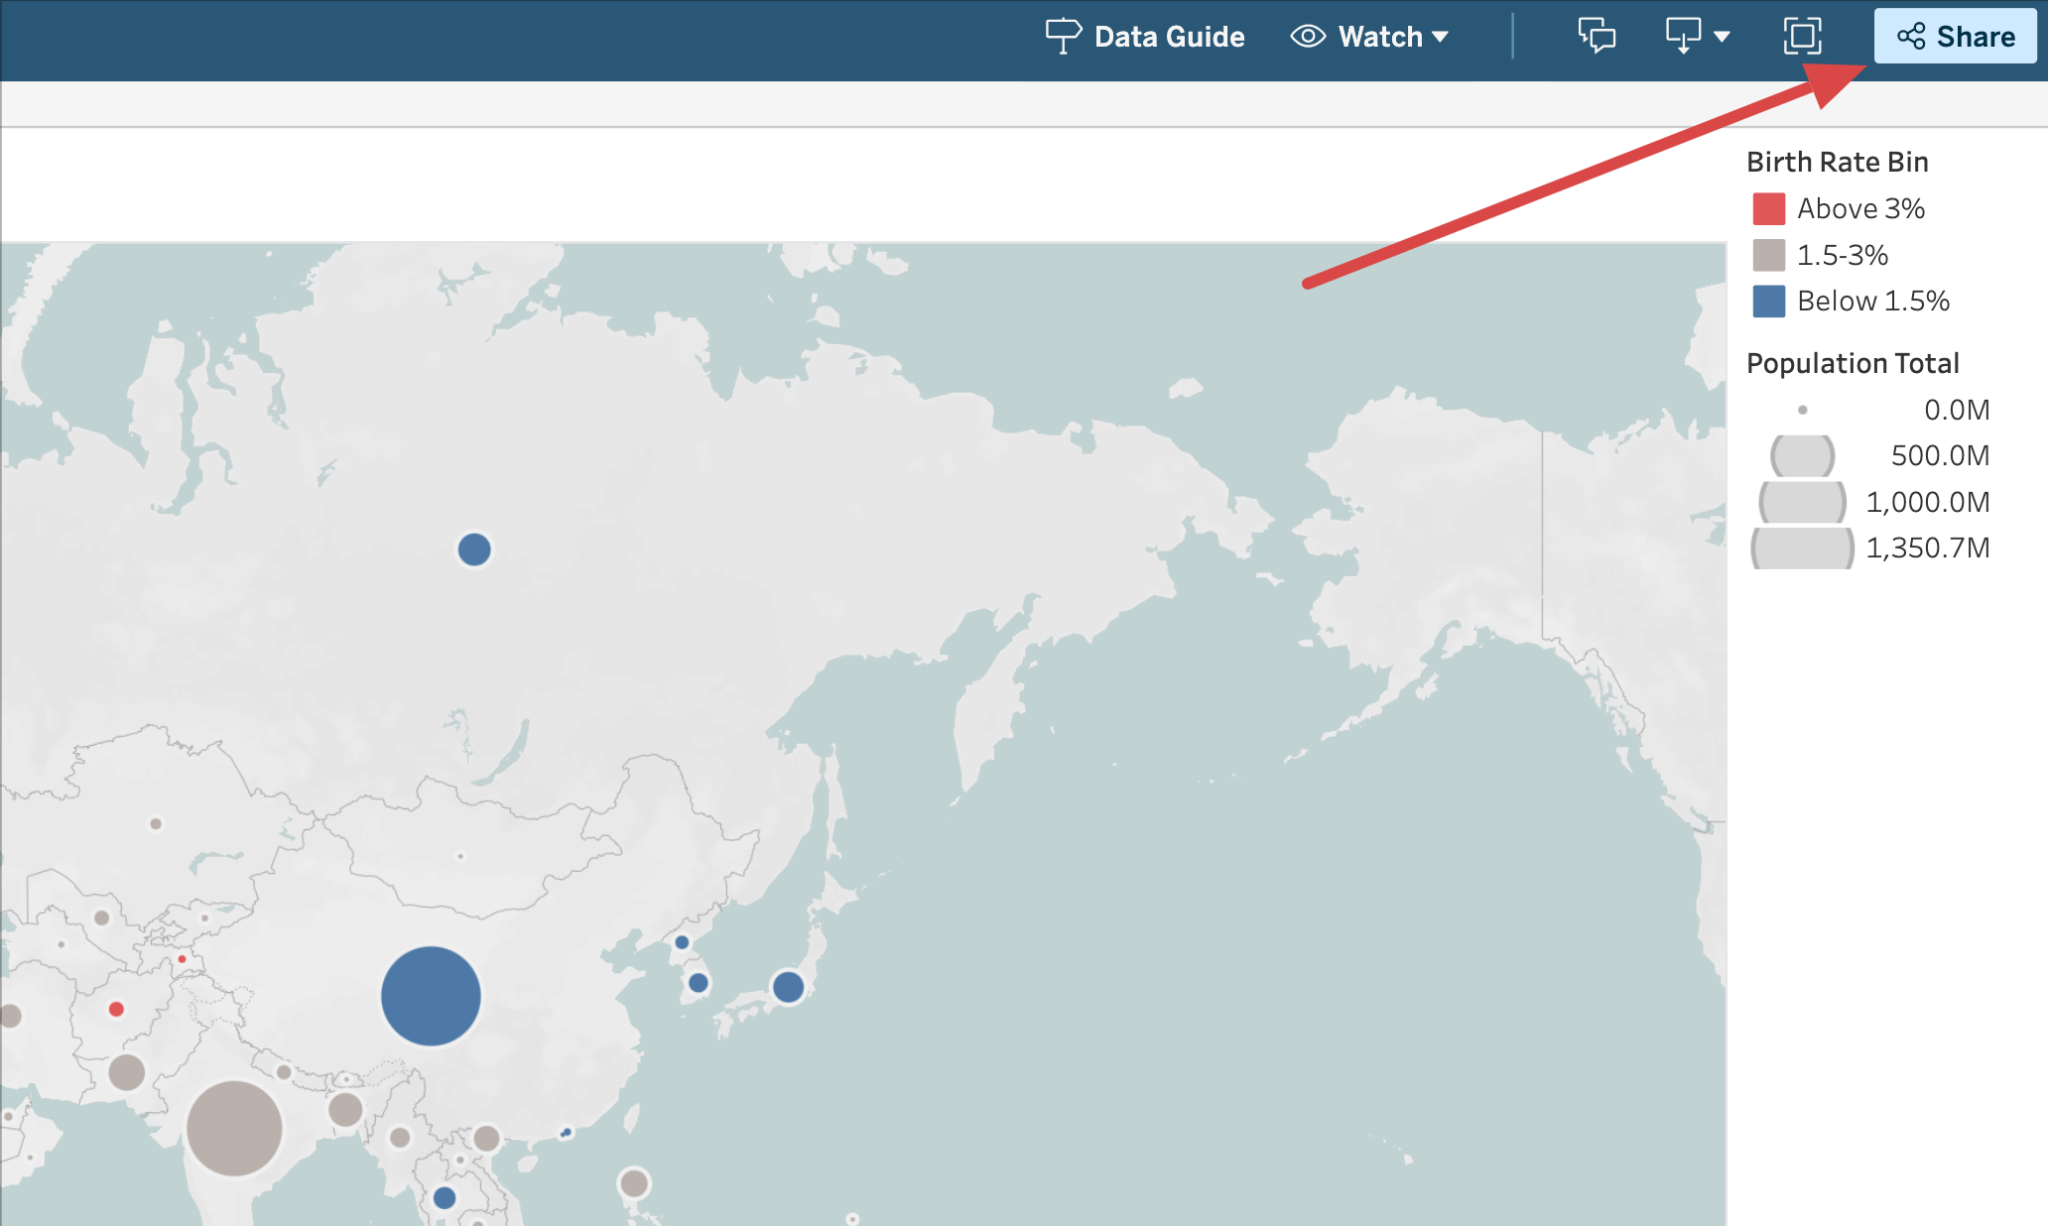Click the Share network icon

[x=1911, y=37]
